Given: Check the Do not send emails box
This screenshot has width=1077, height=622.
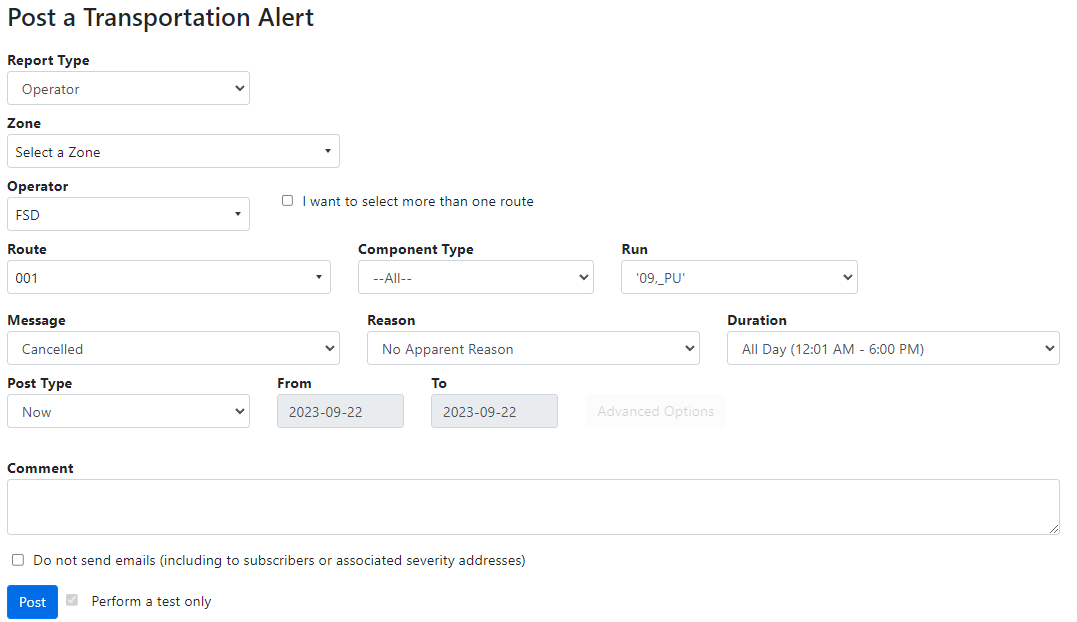Looking at the screenshot, I should 18,560.
